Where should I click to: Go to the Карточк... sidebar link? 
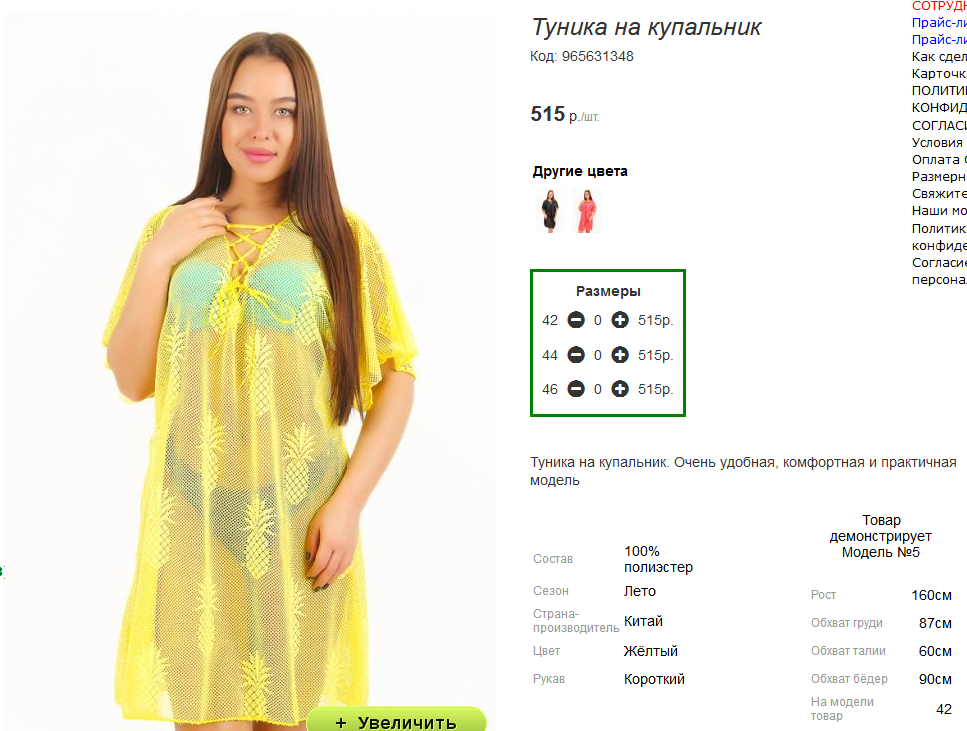939,73
